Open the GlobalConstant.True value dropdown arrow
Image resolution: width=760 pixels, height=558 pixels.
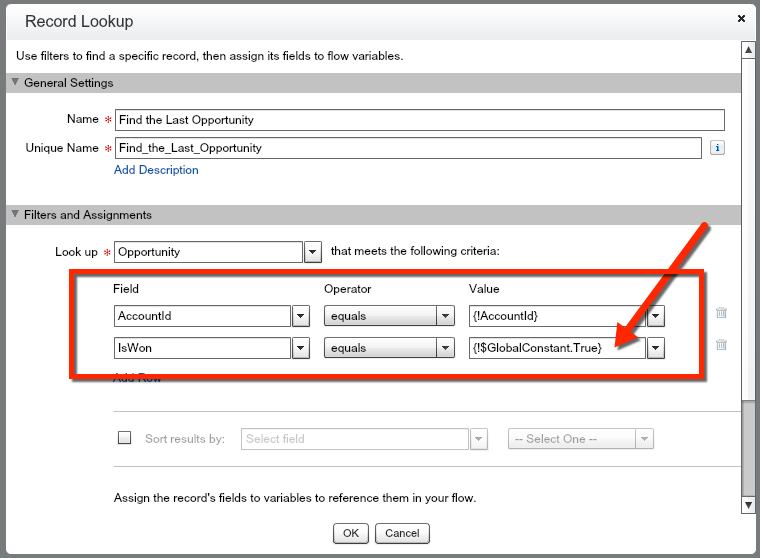tap(656, 348)
